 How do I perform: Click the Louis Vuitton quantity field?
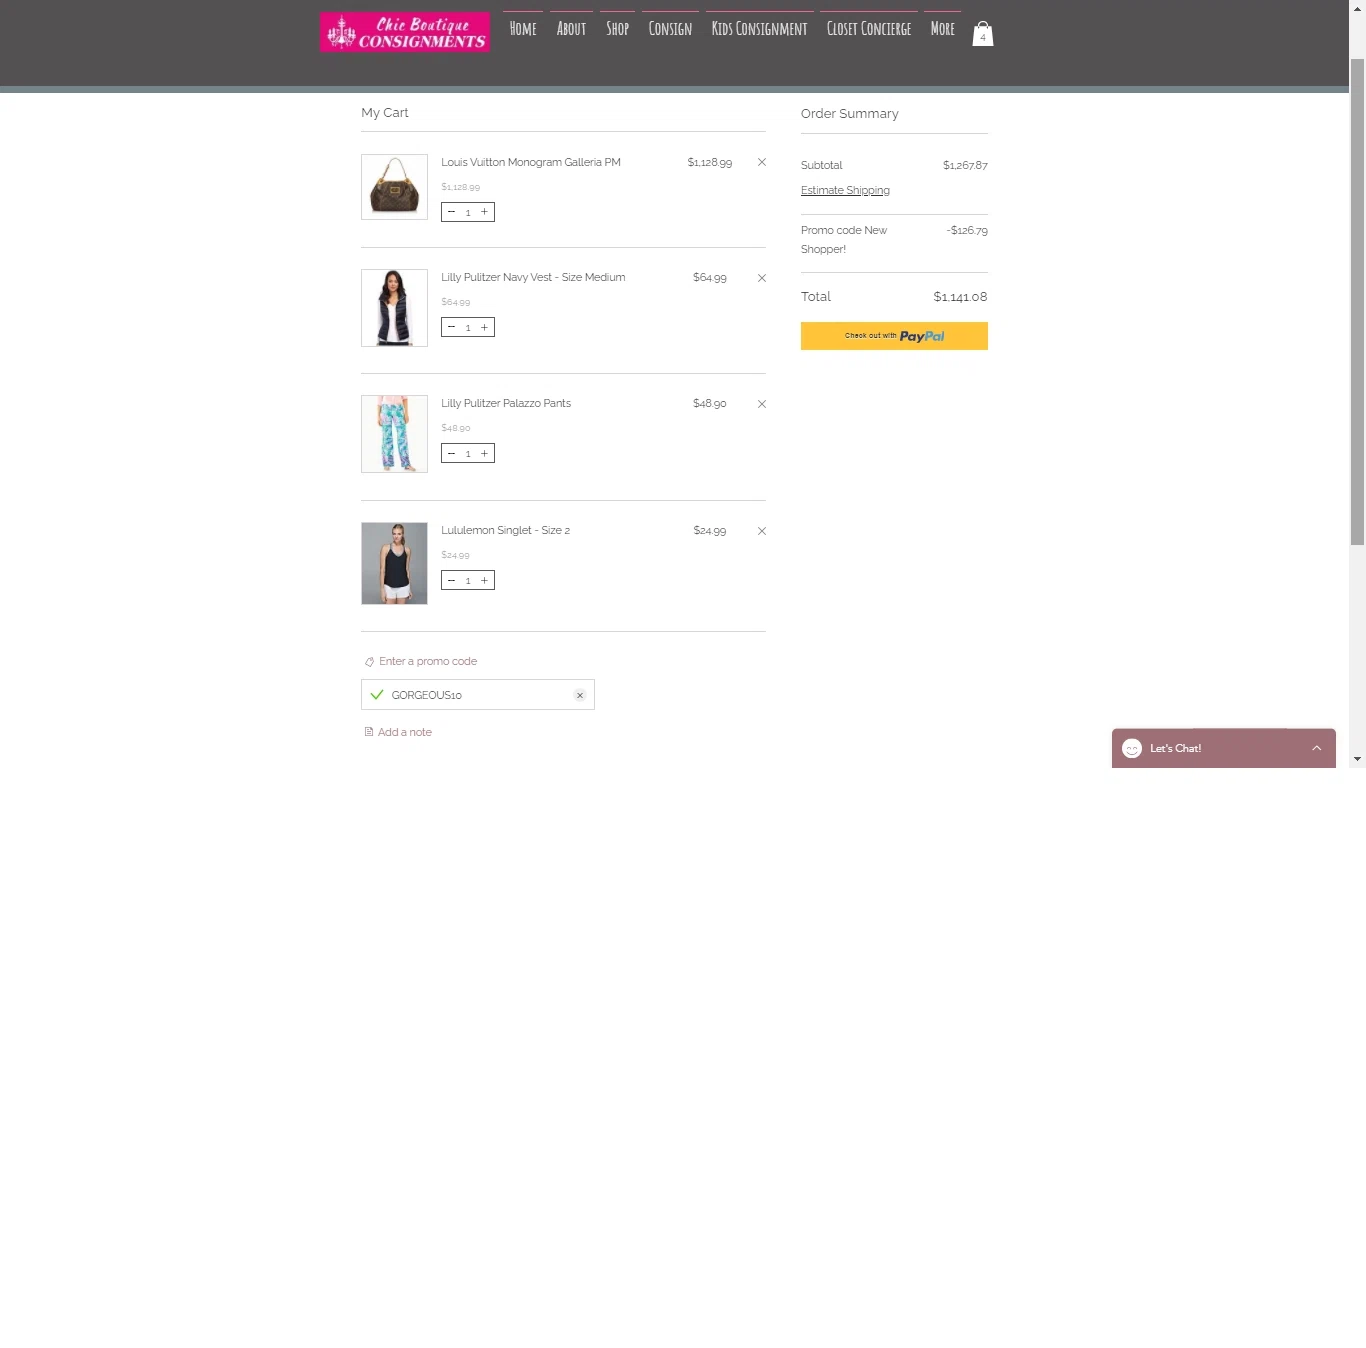[468, 212]
